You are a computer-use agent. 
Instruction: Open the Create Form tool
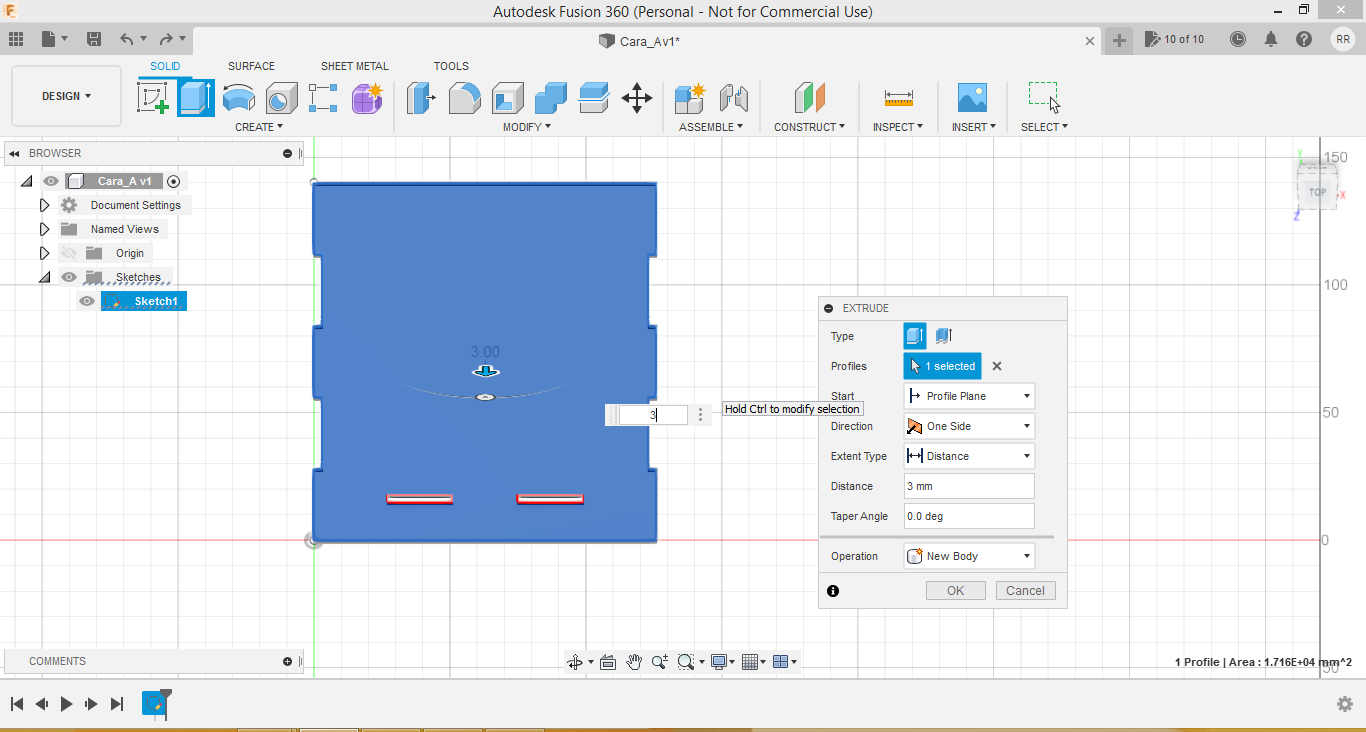pyautogui.click(x=367, y=98)
